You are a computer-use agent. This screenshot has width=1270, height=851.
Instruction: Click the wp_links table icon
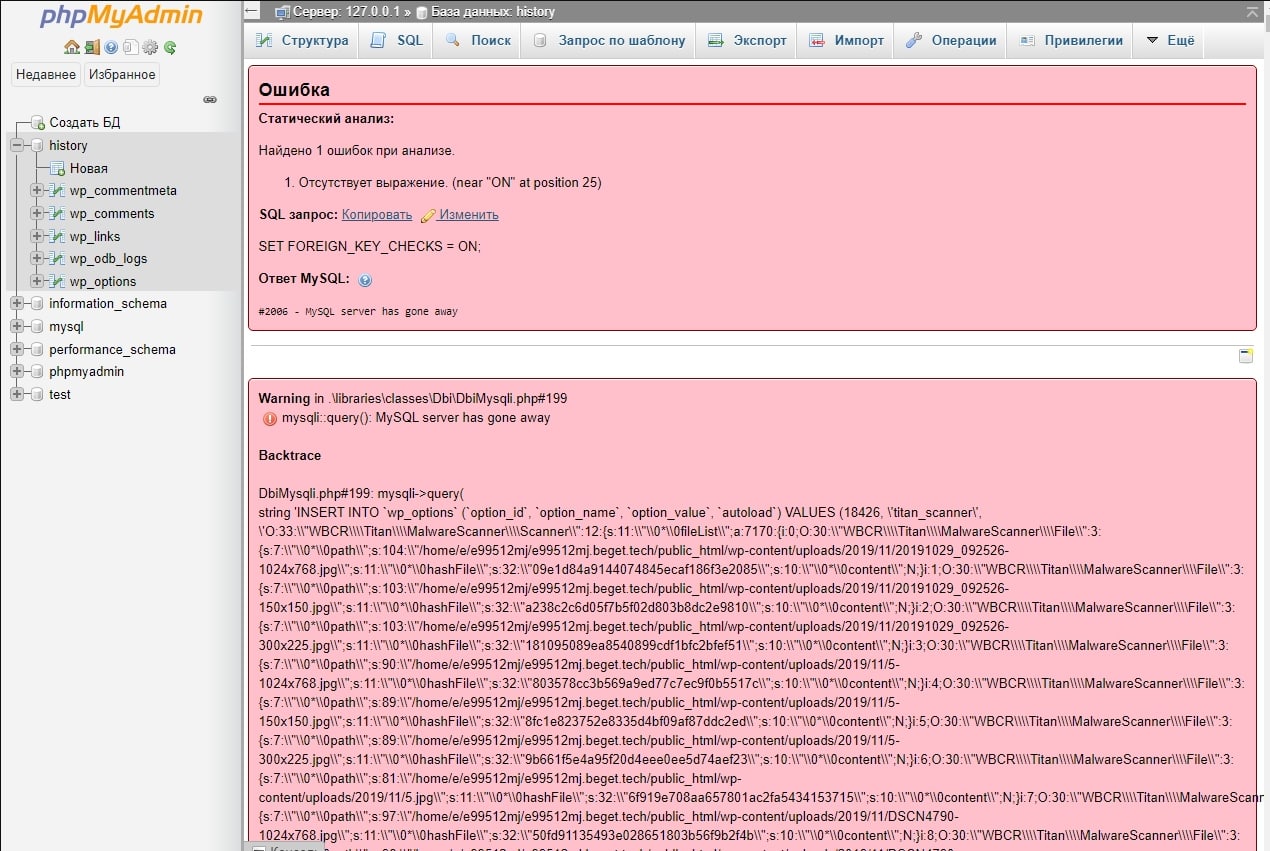tap(58, 236)
